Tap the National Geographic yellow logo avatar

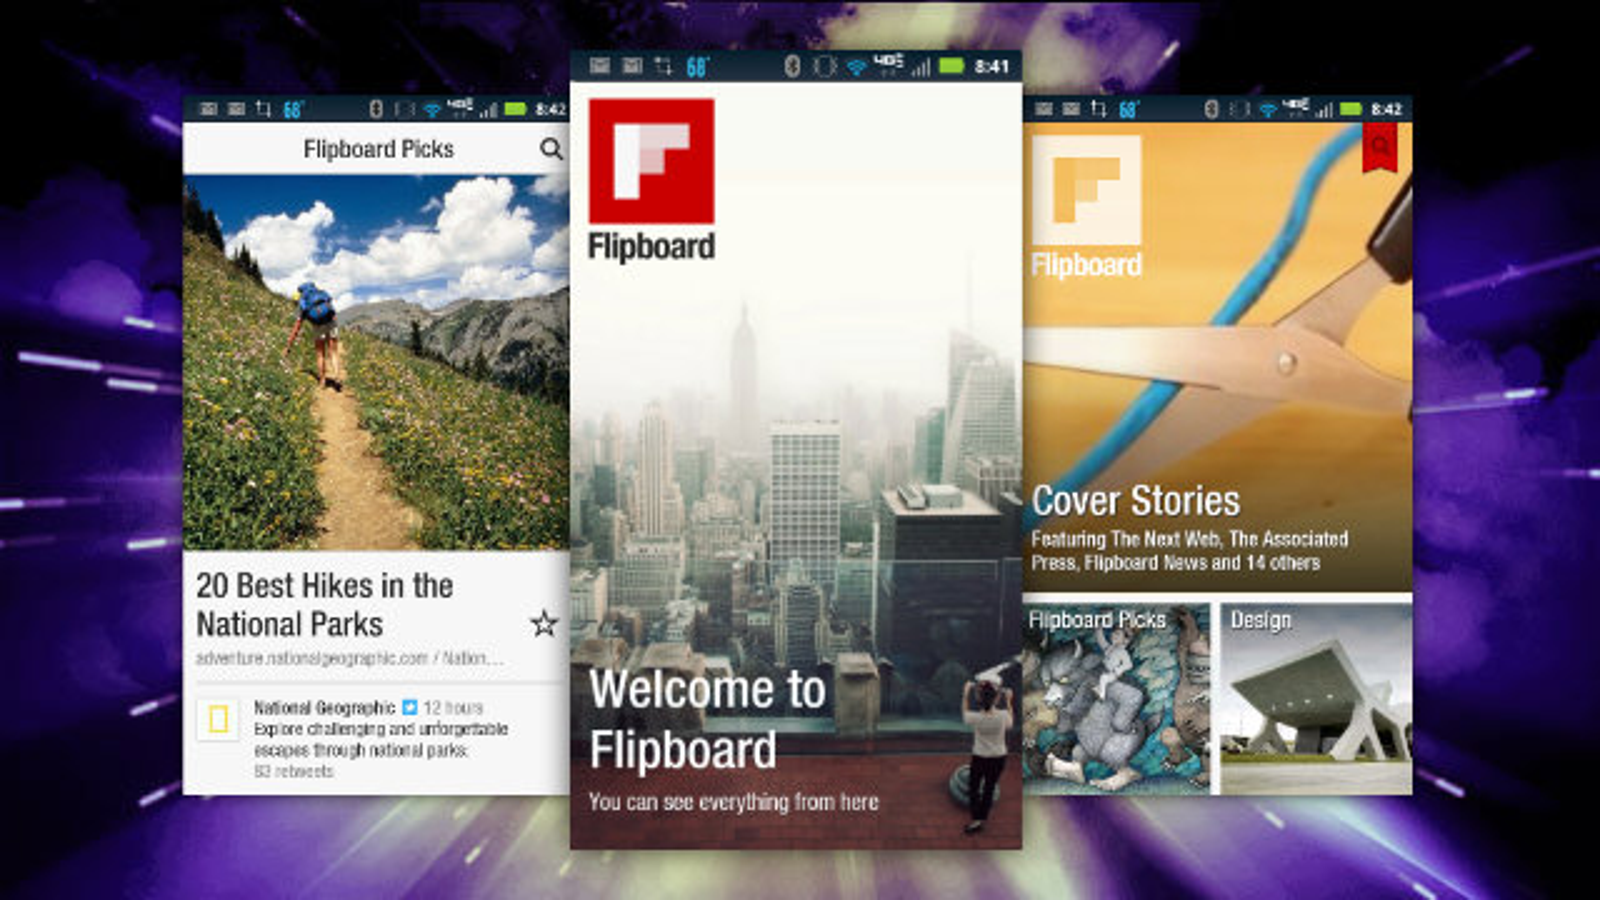[x=217, y=719]
